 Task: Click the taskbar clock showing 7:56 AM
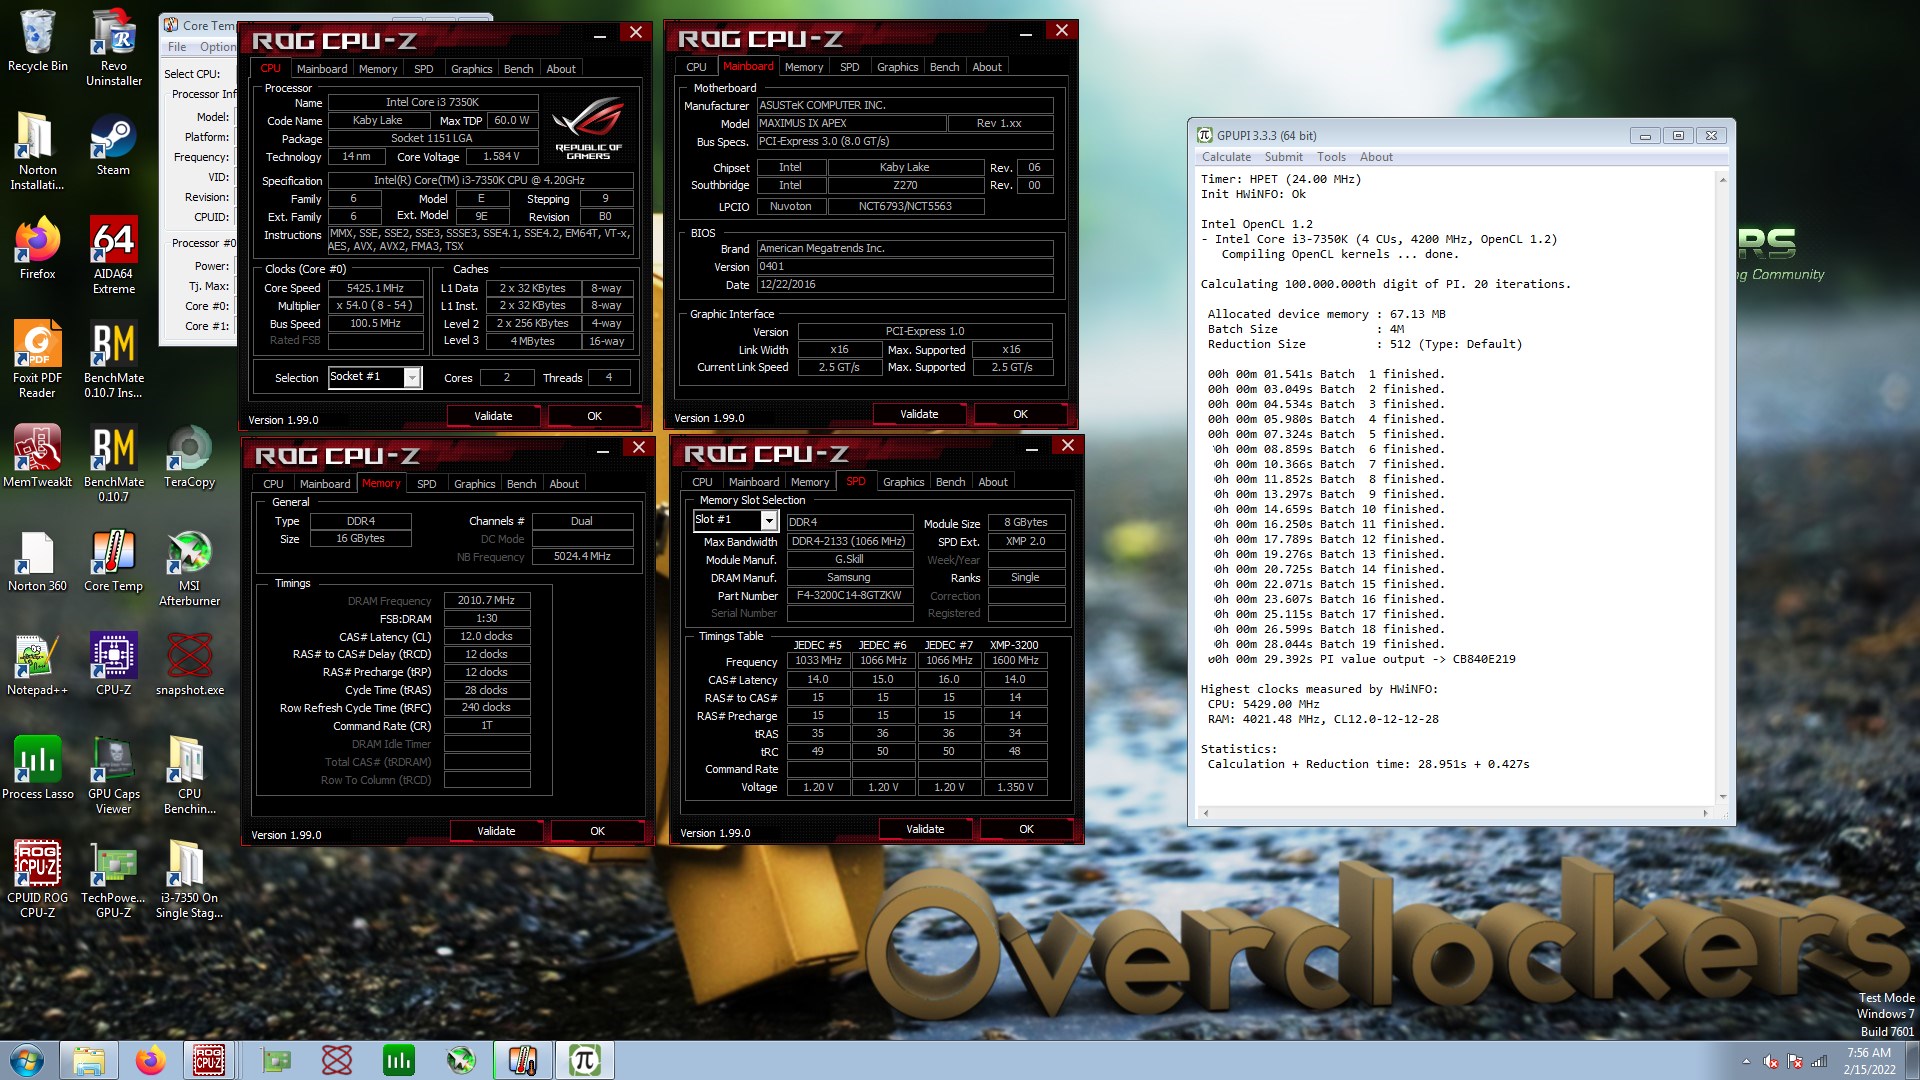[1869, 1061]
